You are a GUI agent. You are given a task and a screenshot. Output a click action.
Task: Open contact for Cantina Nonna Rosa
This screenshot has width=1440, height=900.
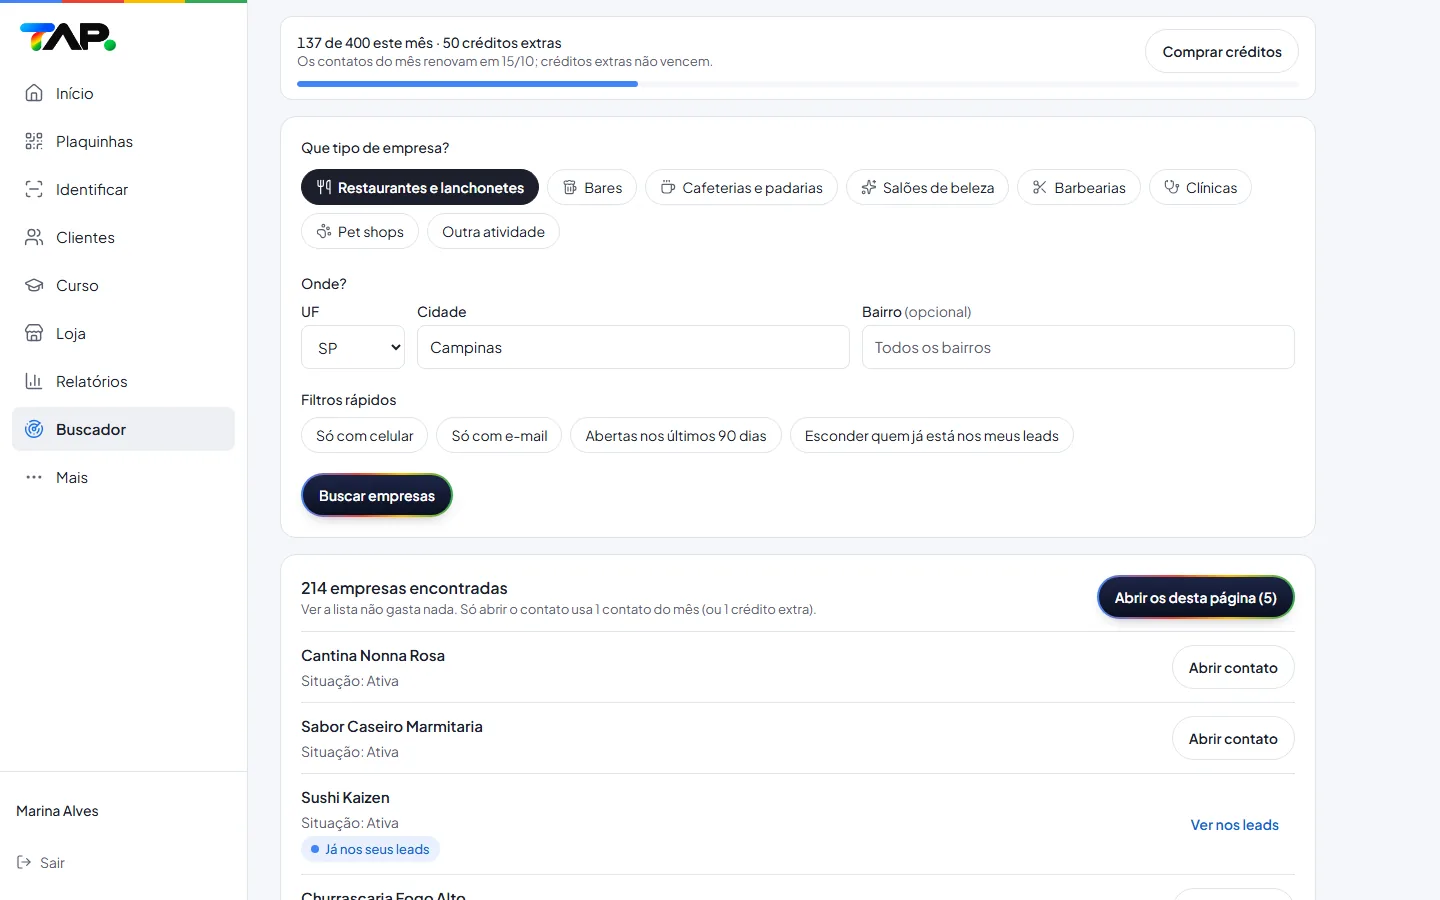point(1233,667)
